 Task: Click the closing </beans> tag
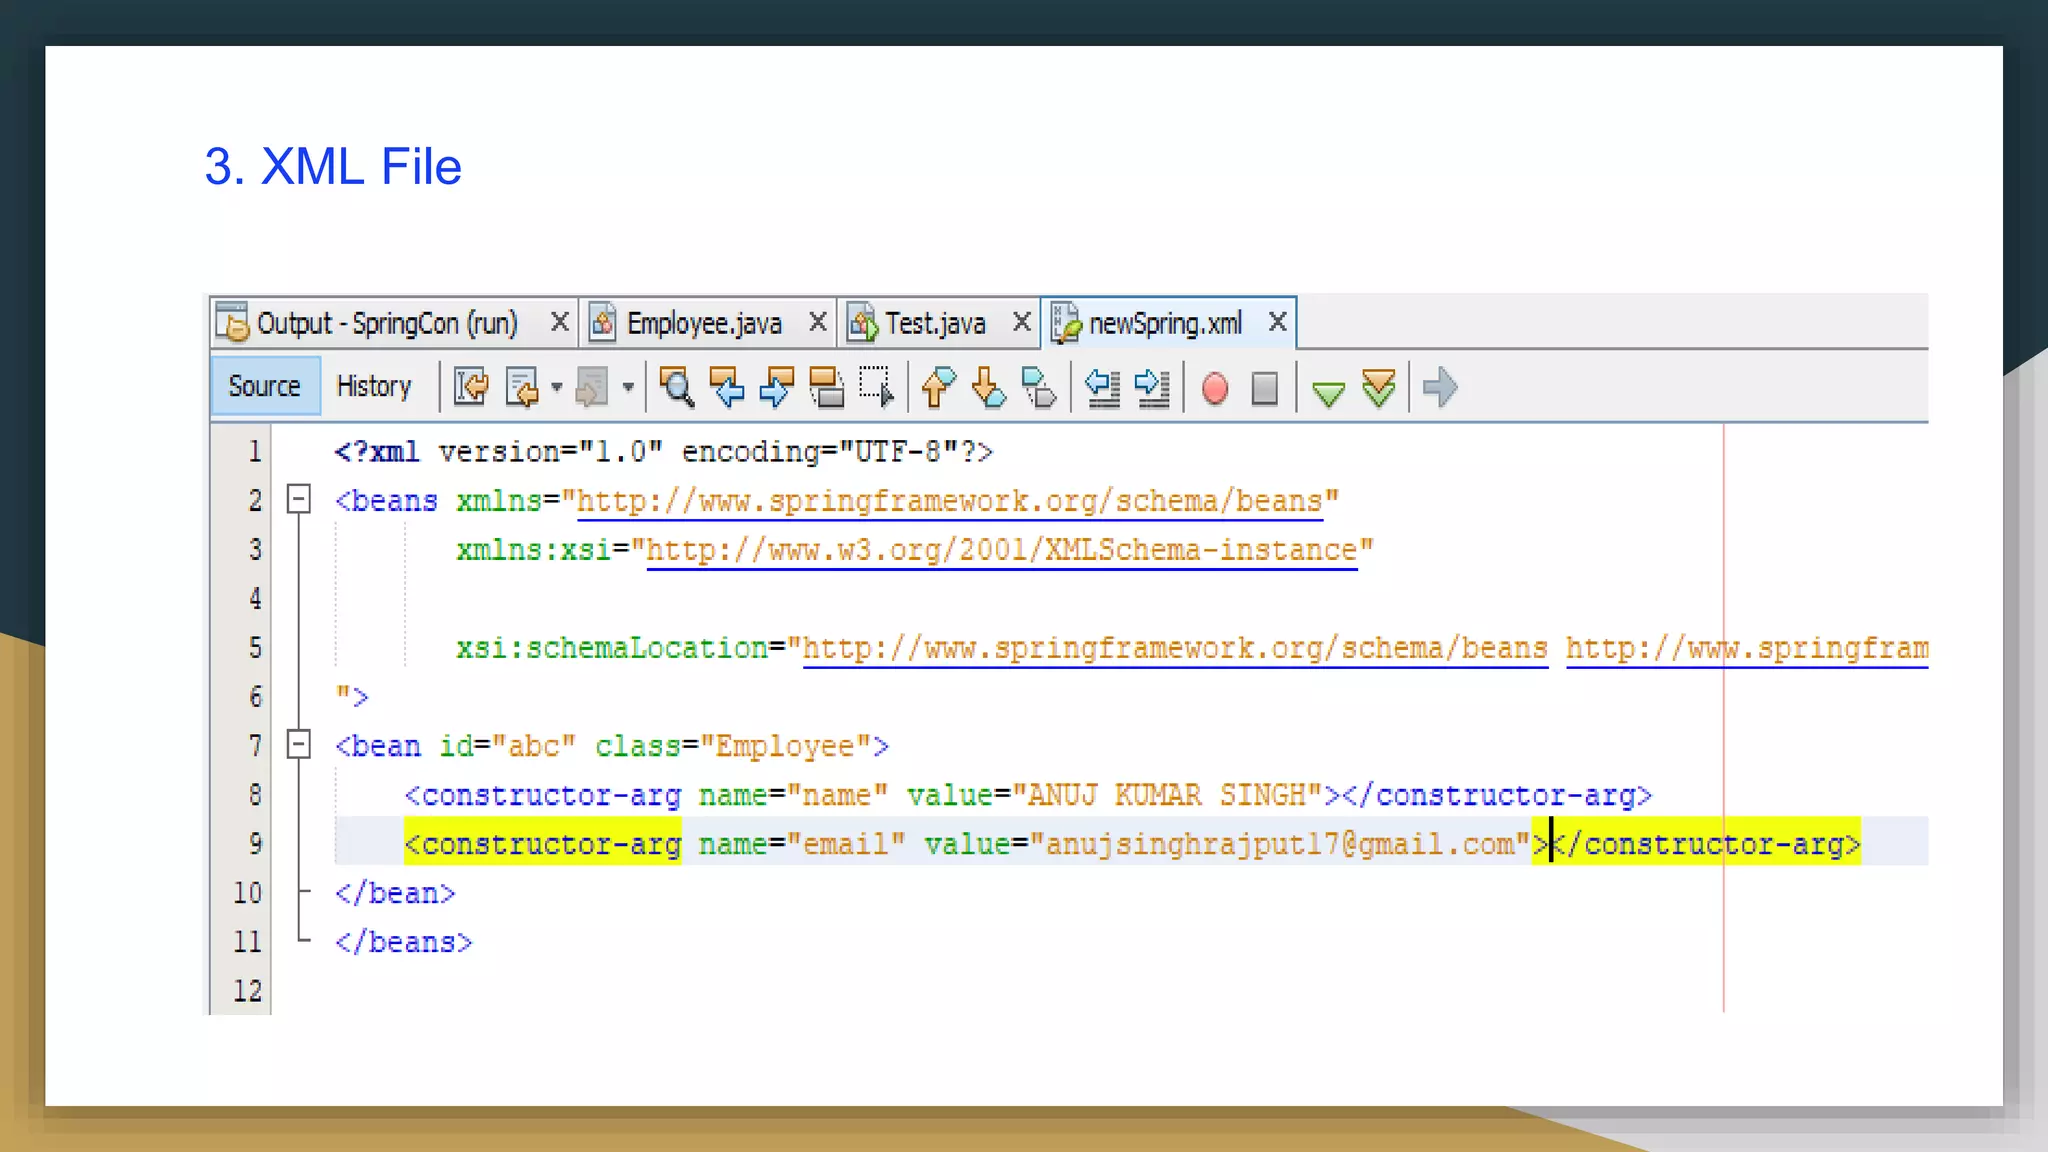(x=403, y=942)
